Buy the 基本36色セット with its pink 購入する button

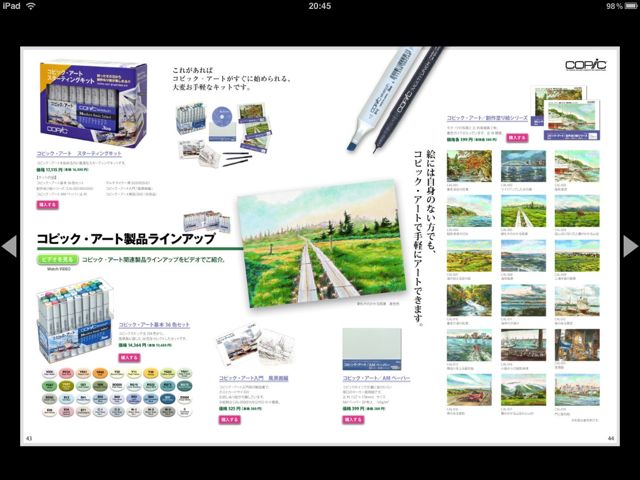coord(129,358)
